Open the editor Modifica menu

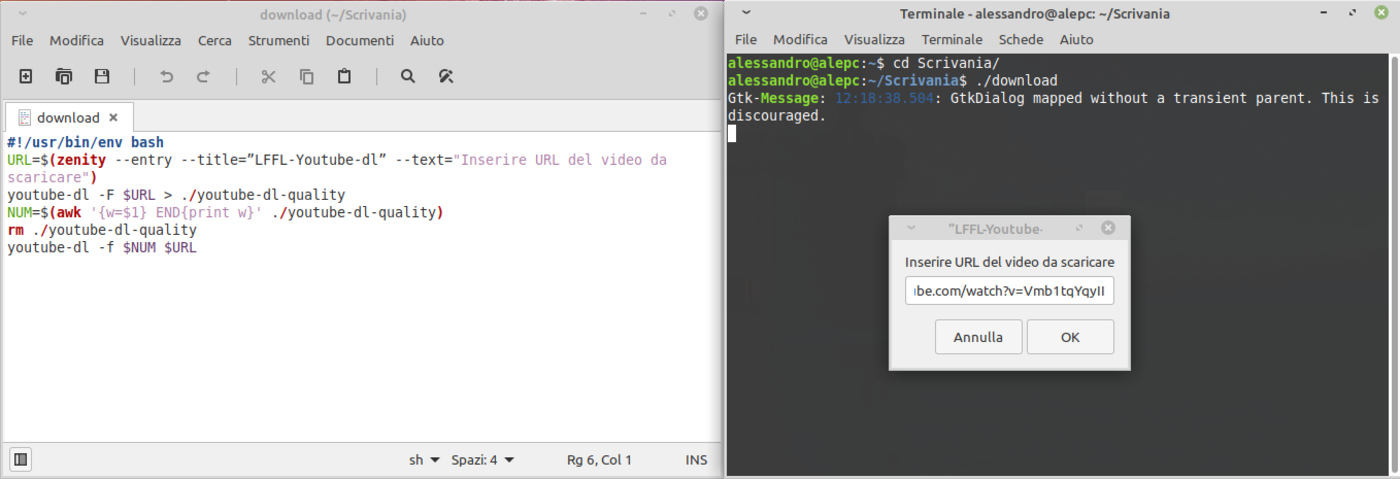click(77, 40)
